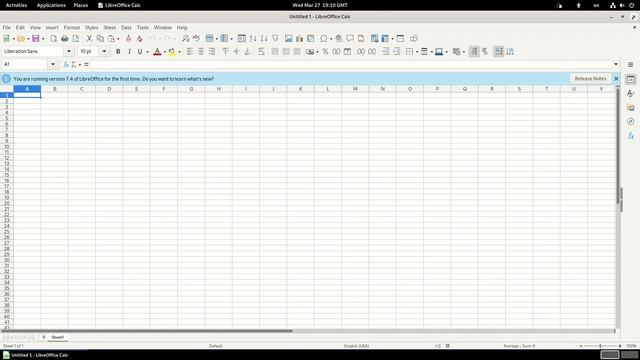This screenshot has height=360, width=640.
Task: Click the add new sheet plus button
Action: 44,337
